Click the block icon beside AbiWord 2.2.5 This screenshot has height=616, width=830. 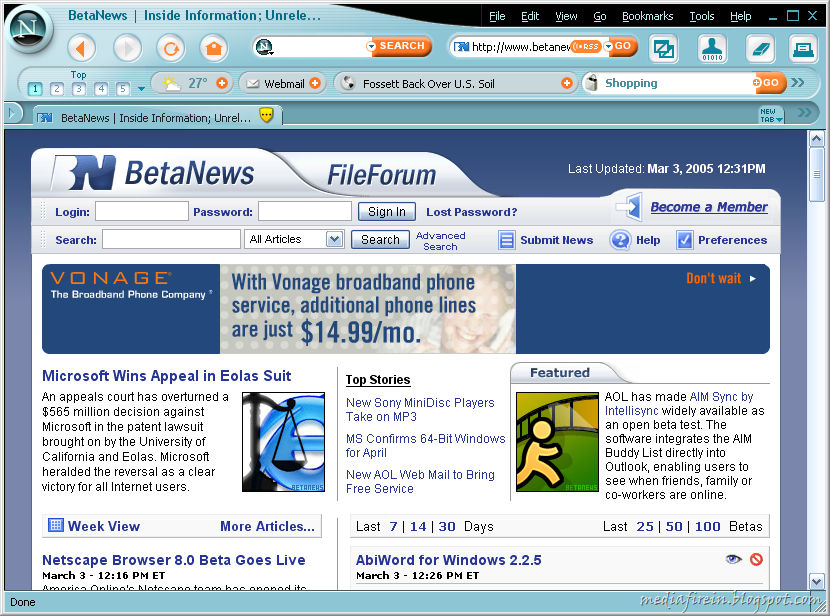(757, 559)
